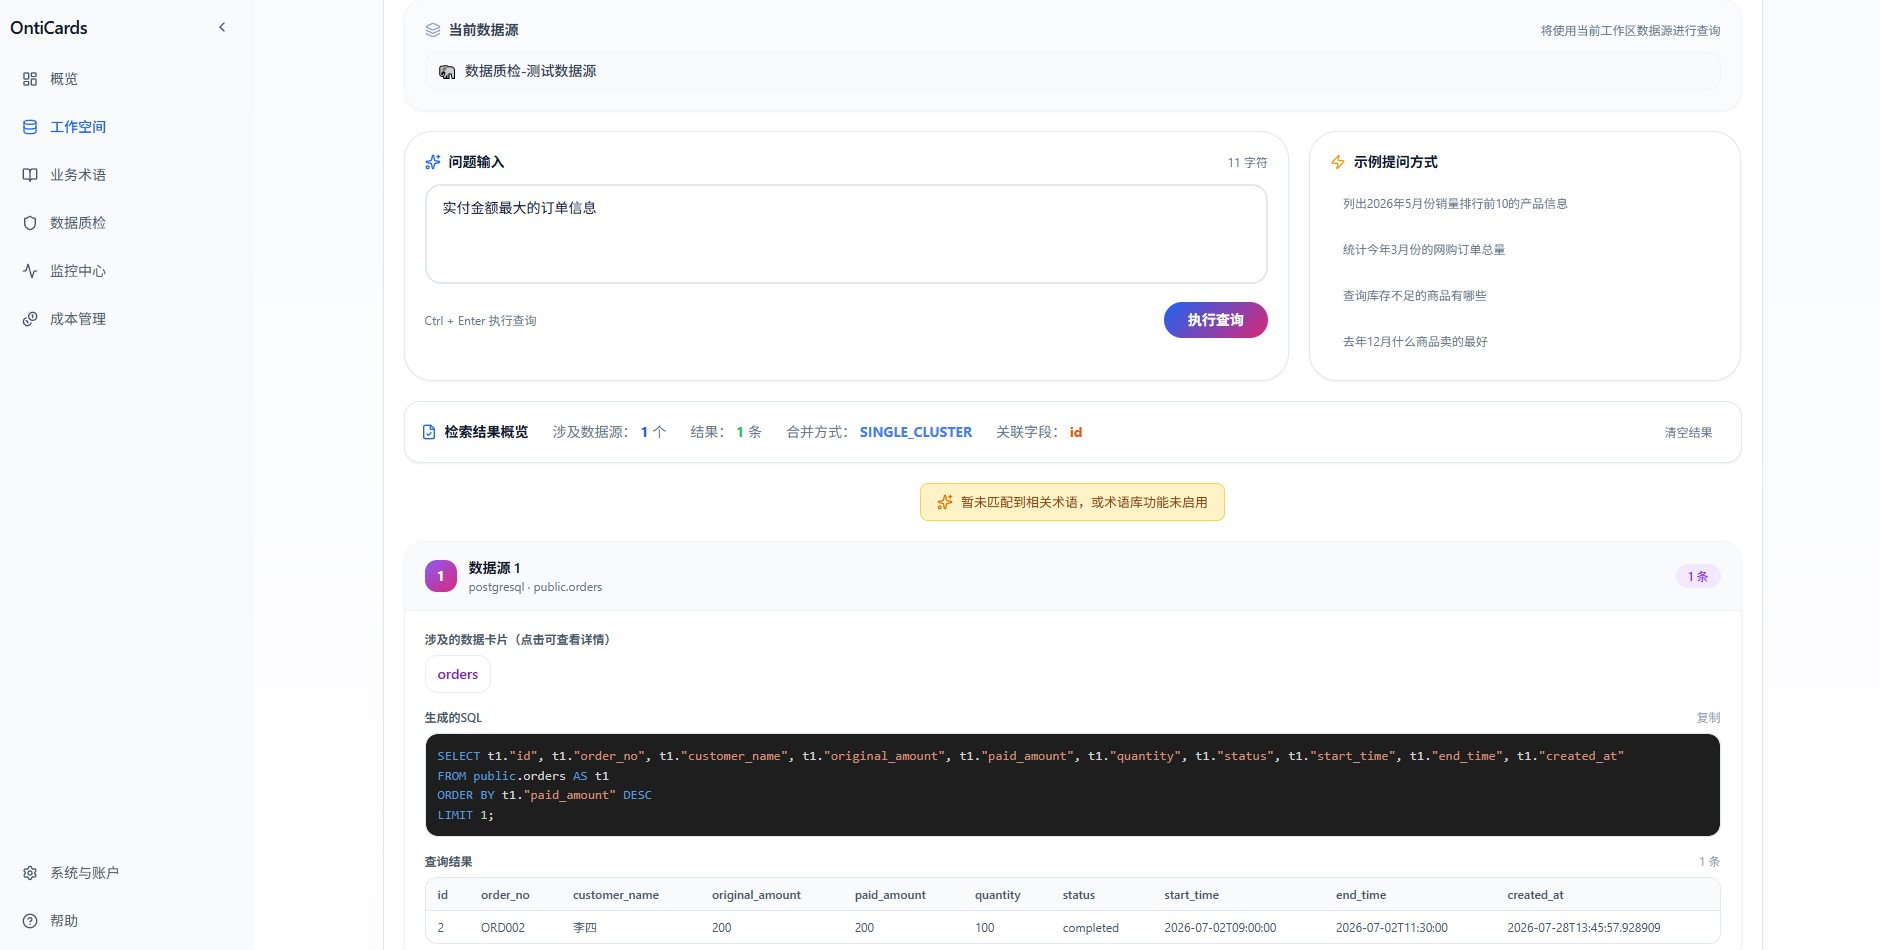Click the 业务术语 book icon

pyautogui.click(x=30, y=175)
